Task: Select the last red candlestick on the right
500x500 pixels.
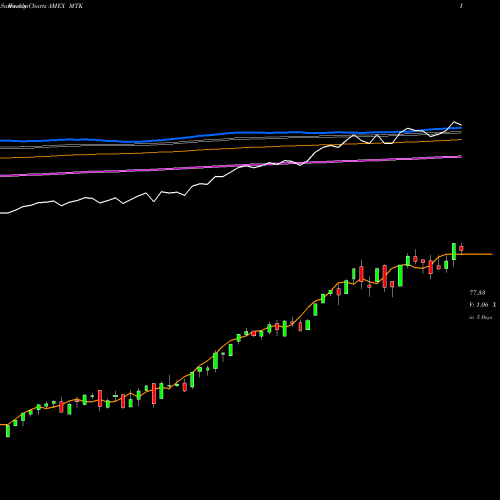Action: click(x=461, y=248)
